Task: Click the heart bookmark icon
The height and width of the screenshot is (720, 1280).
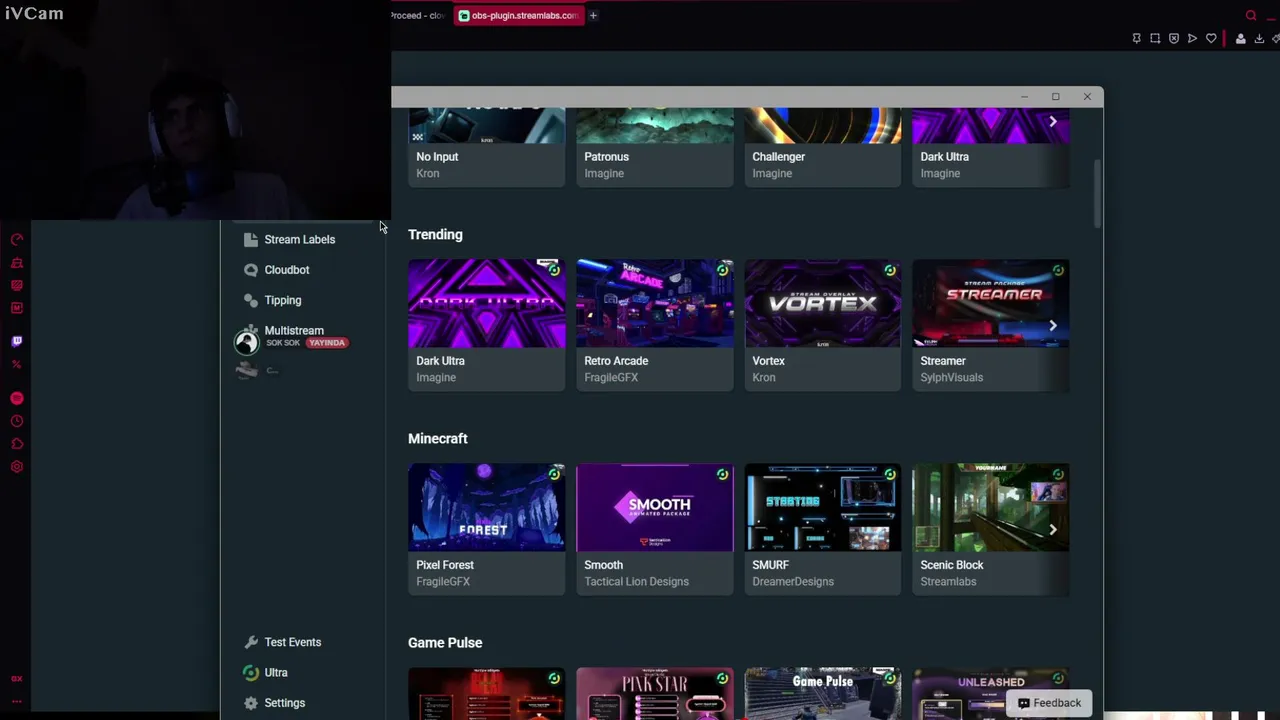Action: [x=1211, y=39]
